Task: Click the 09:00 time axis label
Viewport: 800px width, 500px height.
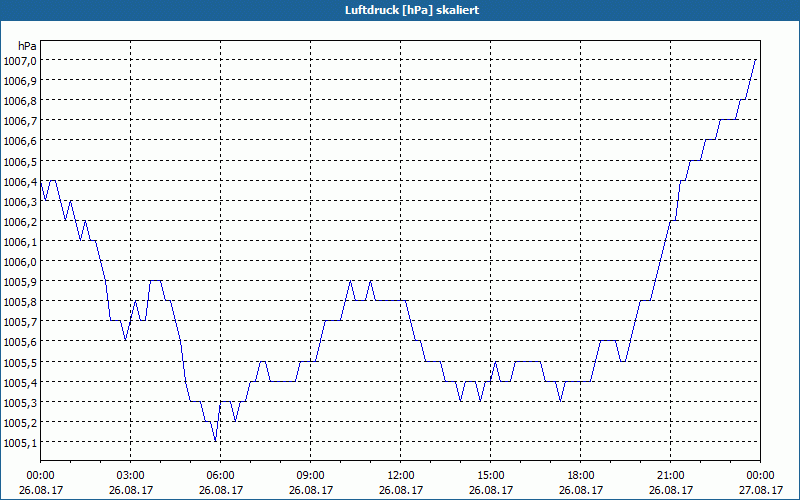Action: (310, 476)
